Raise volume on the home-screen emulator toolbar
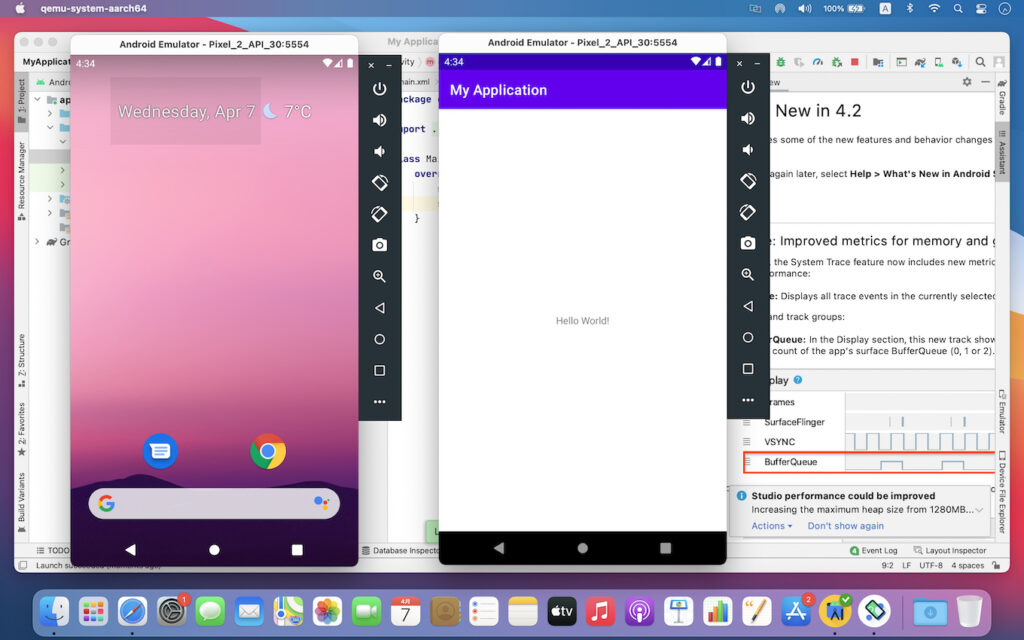Viewport: 1024px width, 640px height. [x=379, y=120]
